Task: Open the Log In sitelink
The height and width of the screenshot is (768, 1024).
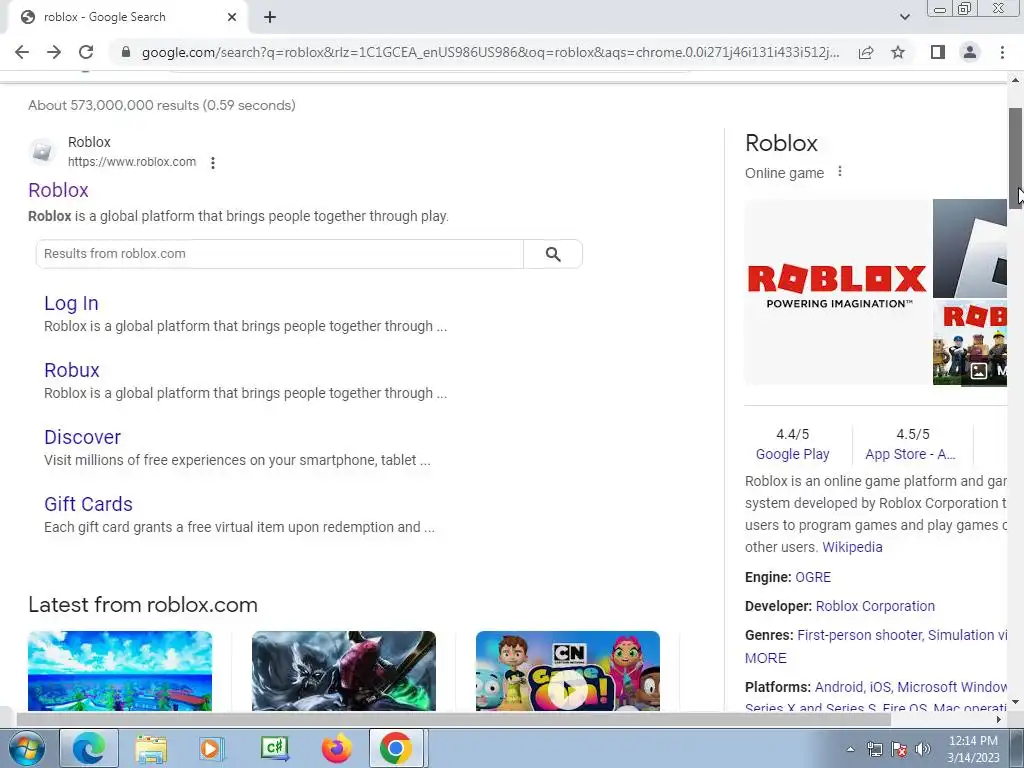Action: coord(71,303)
